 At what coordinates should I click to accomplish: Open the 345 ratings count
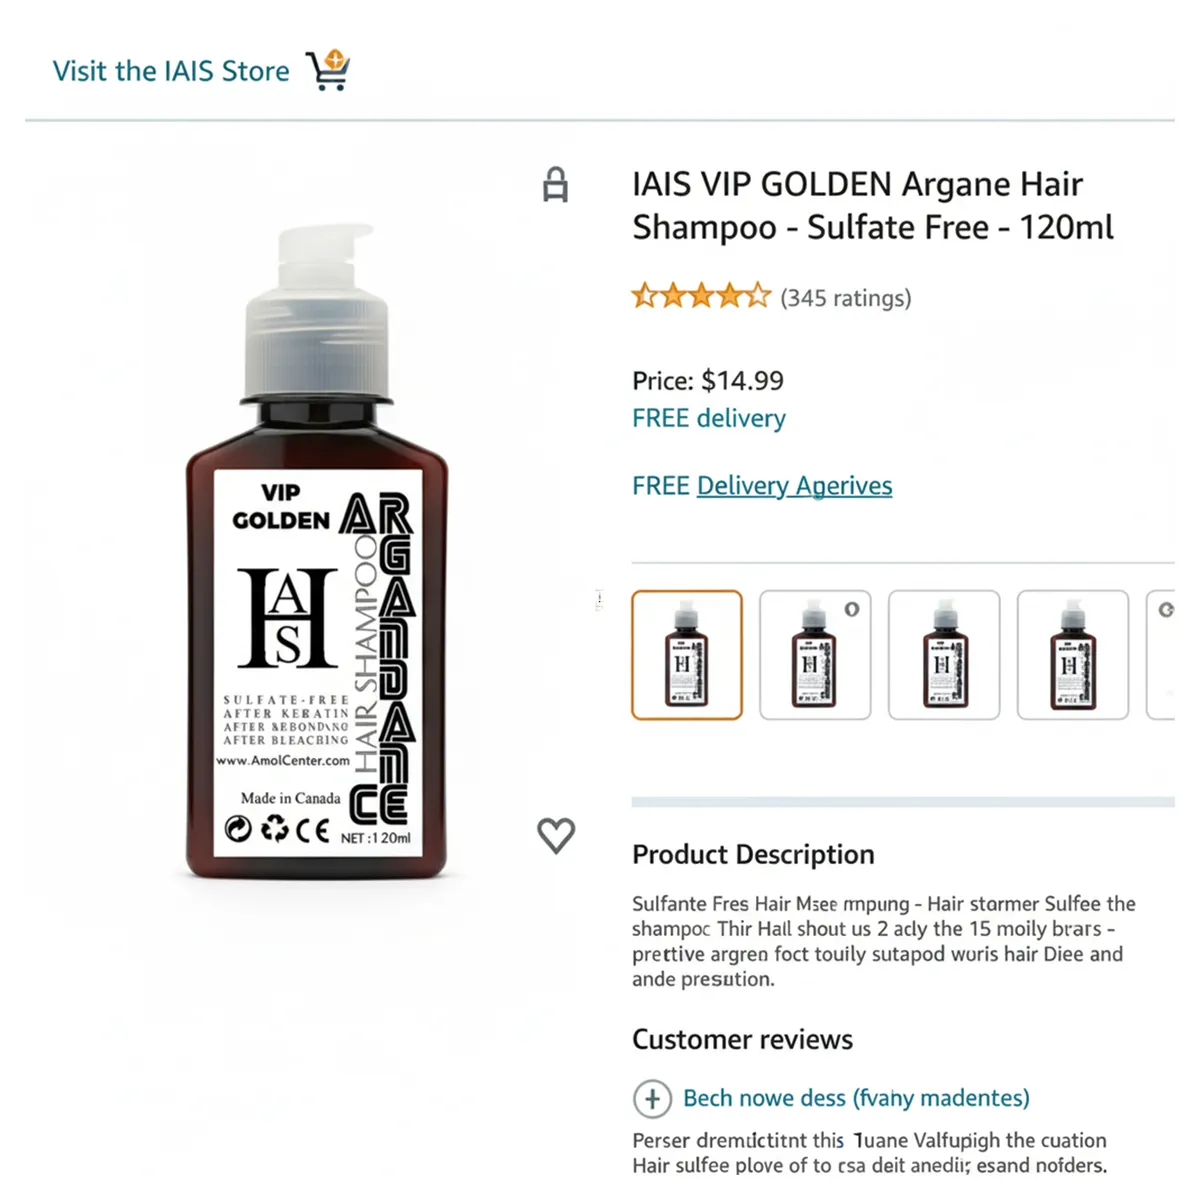click(x=846, y=298)
